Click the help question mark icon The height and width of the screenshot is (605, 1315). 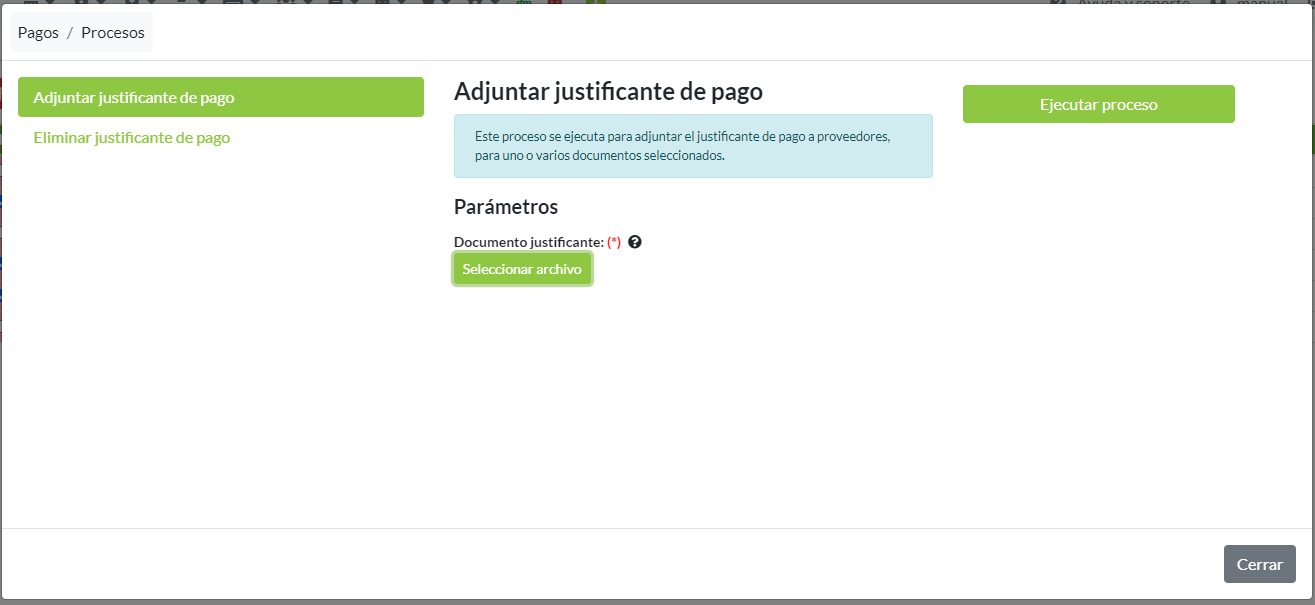coord(634,242)
